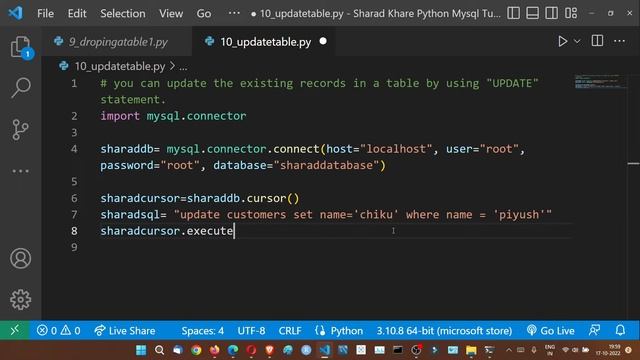Change end of line sequence CRLF
This screenshot has height=360, width=640.
click(290, 331)
